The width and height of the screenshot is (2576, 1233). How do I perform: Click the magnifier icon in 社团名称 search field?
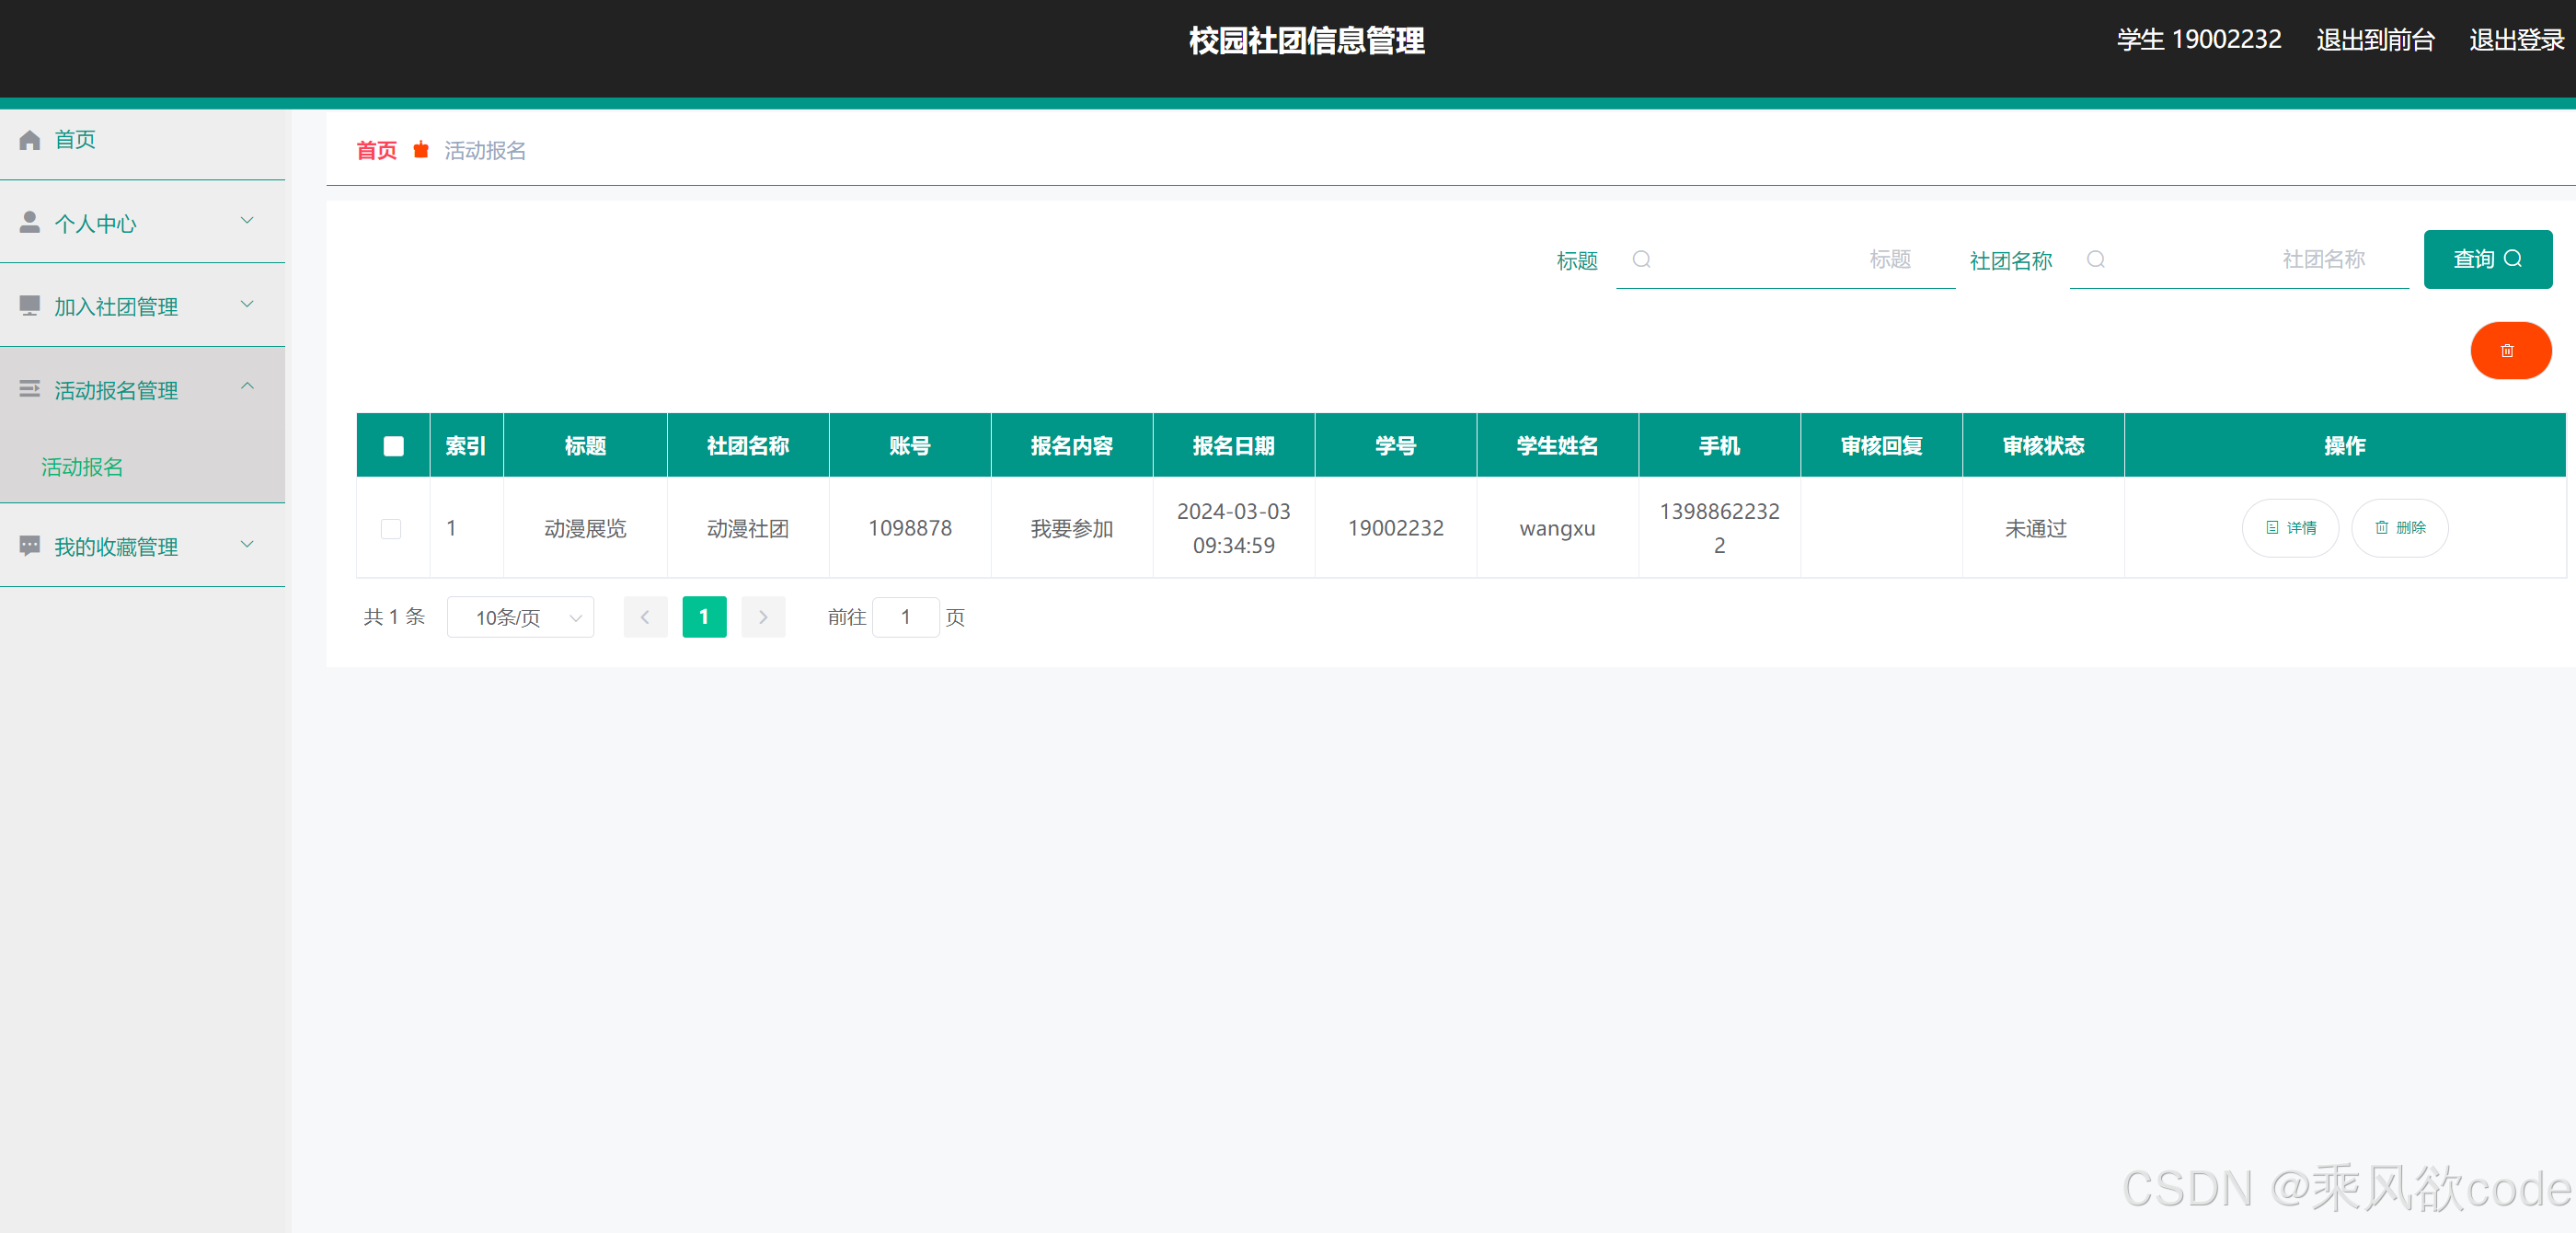coord(2096,259)
